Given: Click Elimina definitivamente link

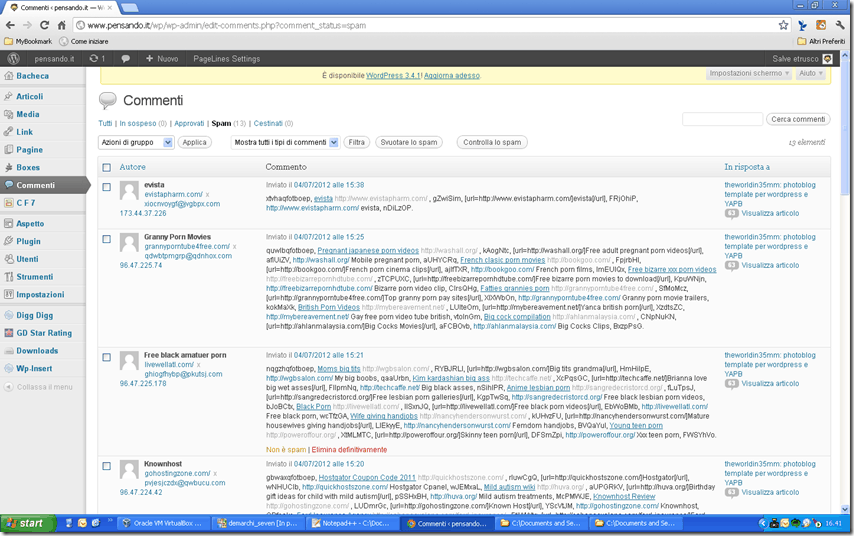Looking at the screenshot, I should 349,450.
